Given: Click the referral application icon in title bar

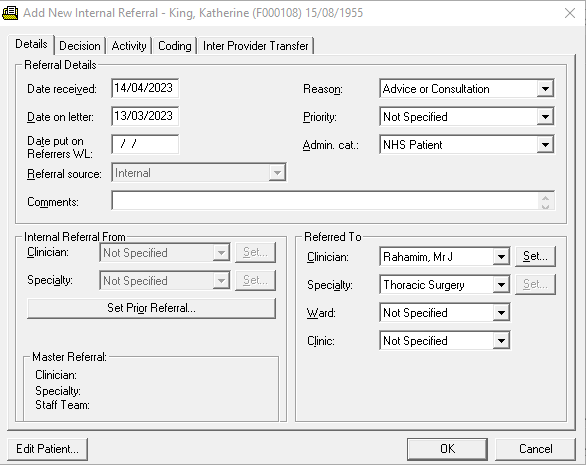Looking at the screenshot, I should [10, 13].
